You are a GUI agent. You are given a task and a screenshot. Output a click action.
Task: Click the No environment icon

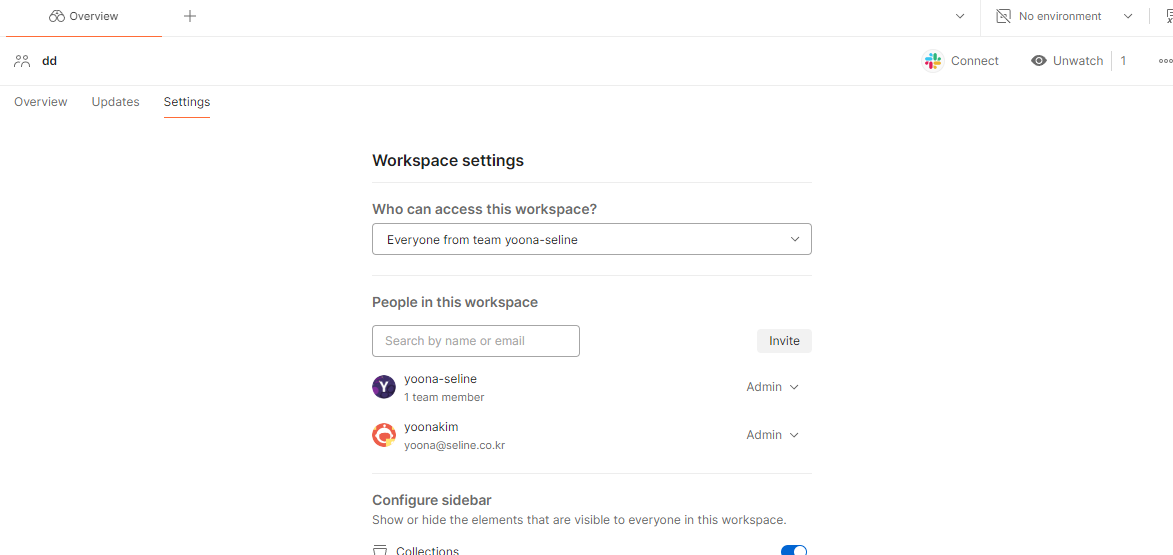(x=1003, y=16)
